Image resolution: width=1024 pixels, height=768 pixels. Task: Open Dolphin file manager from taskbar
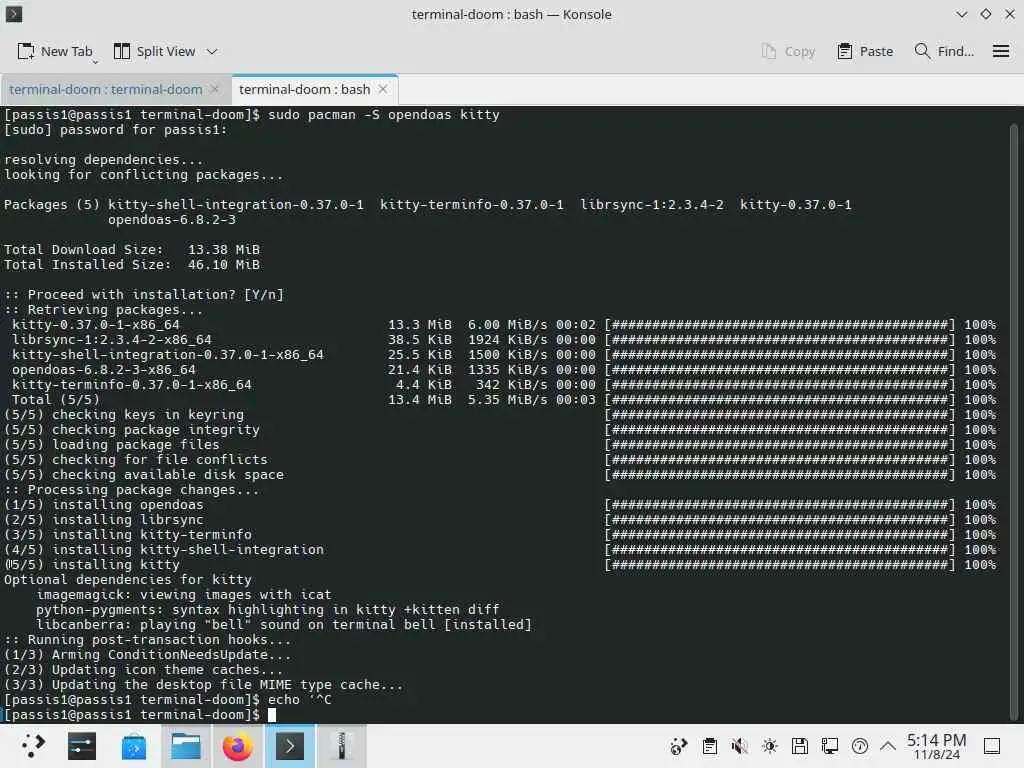pyautogui.click(x=185, y=746)
